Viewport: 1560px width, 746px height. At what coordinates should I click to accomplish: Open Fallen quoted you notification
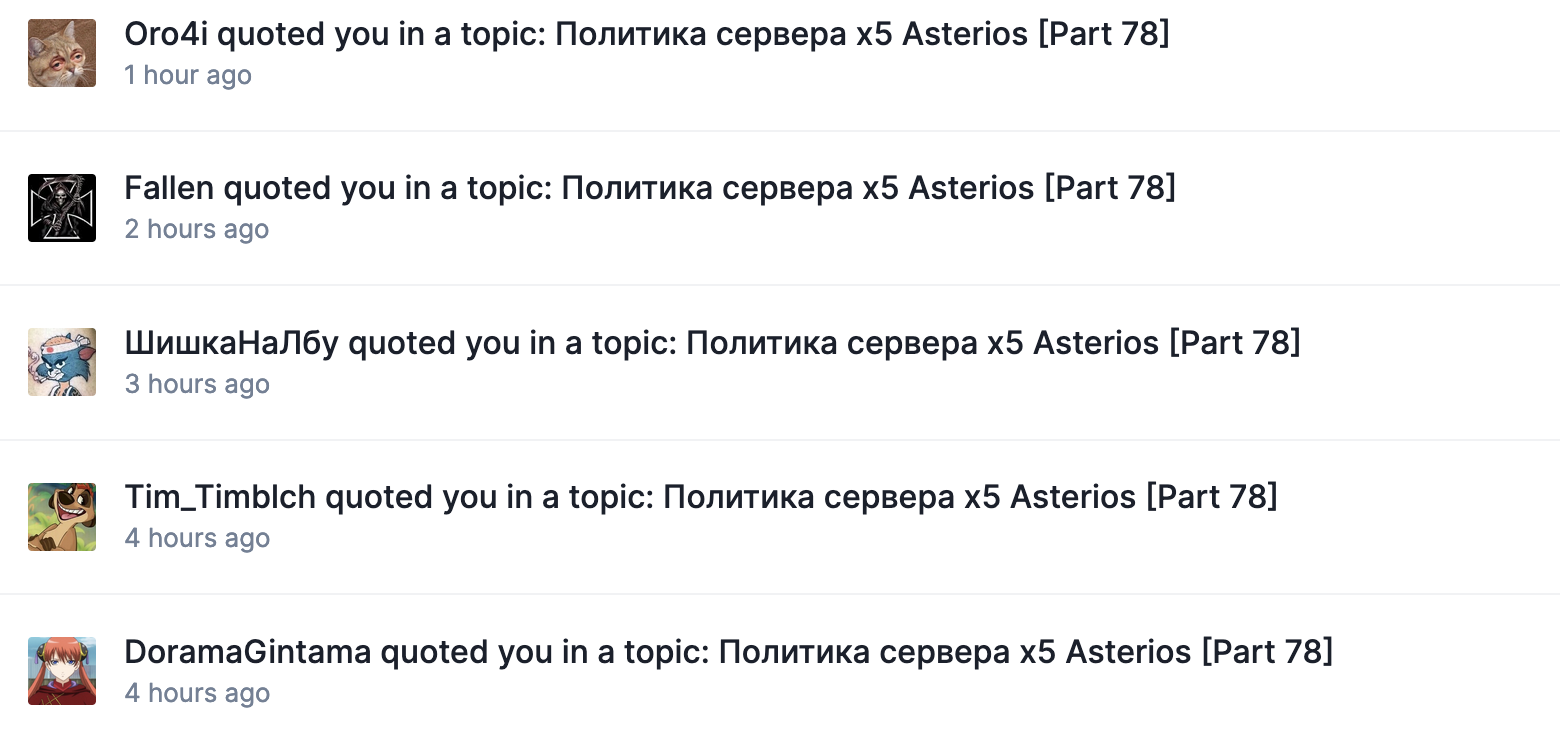pyautogui.click(x=780, y=208)
